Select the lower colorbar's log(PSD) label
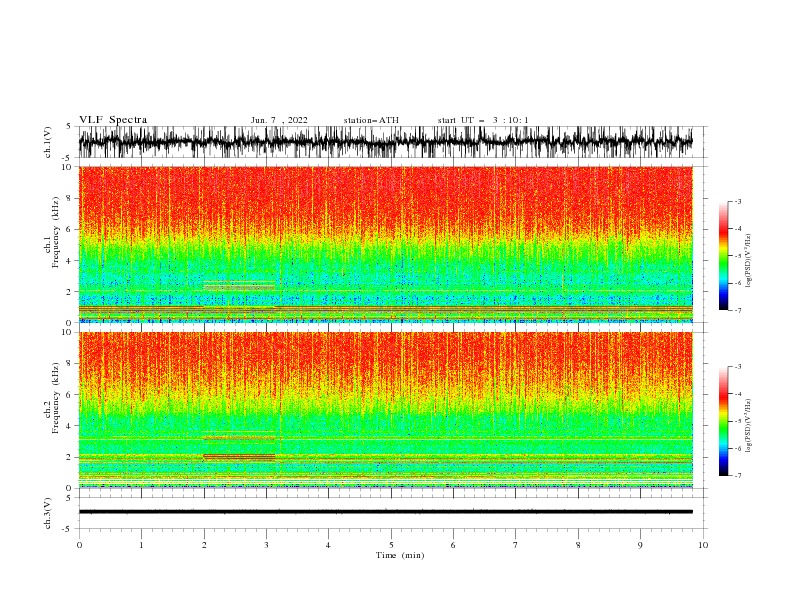 coord(749,426)
